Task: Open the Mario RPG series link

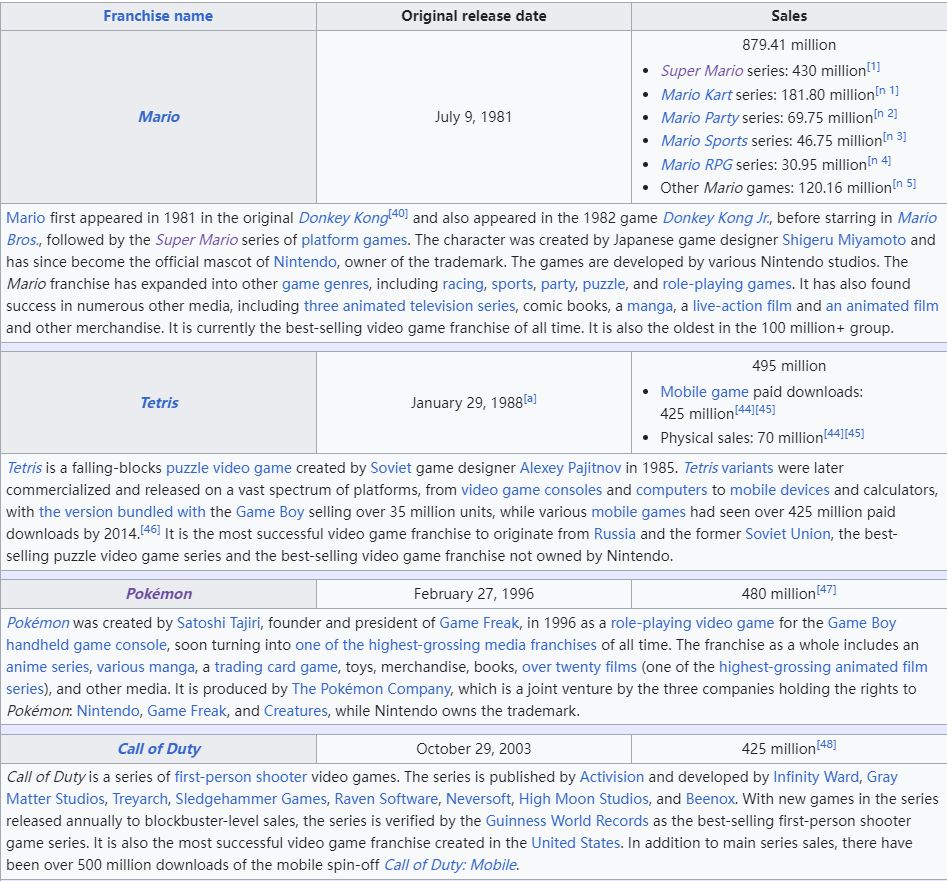Action: coord(696,164)
